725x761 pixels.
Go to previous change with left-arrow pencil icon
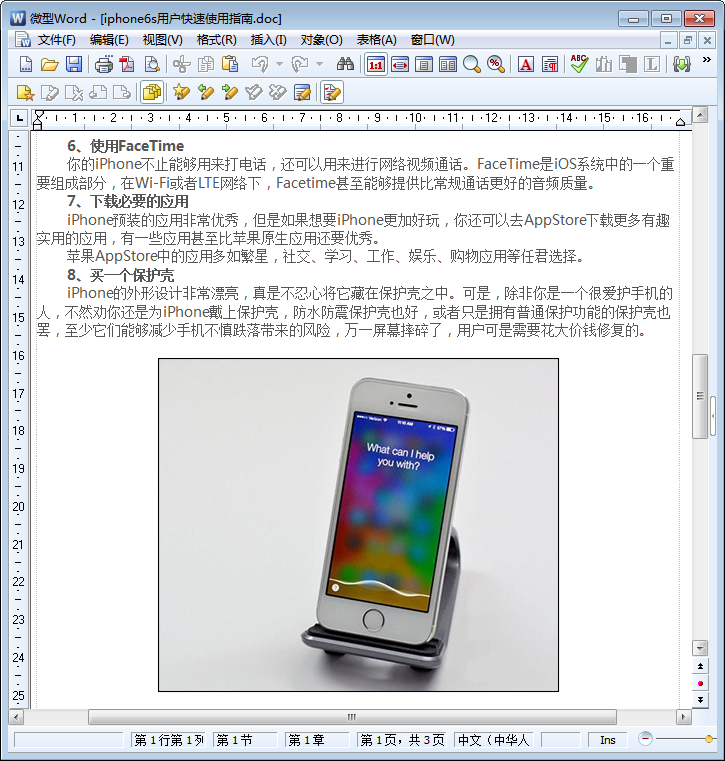pyautogui.click(x=206, y=92)
